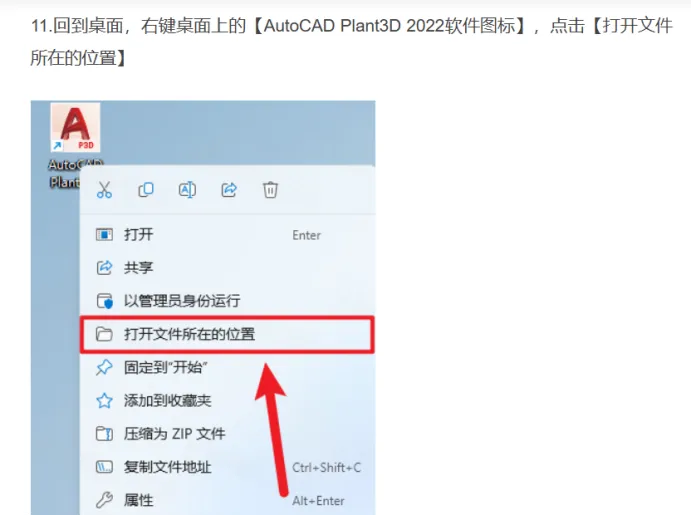Click the wrench icon beside 属性

coord(104,500)
